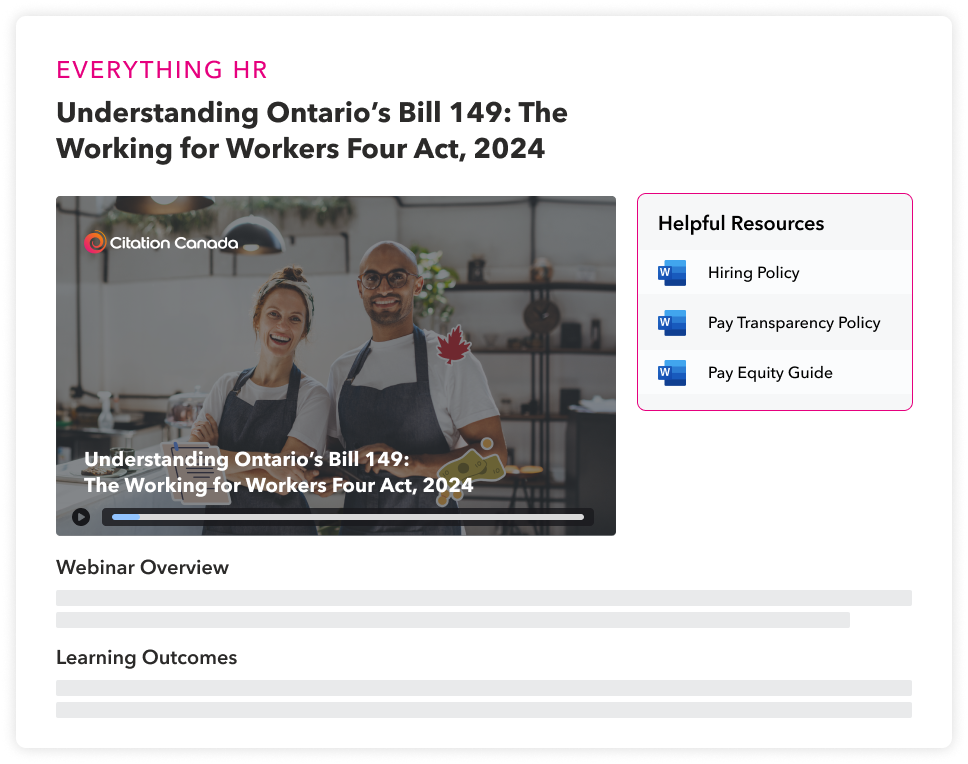Viewport: 968px width, 764px height.
Task: Play the Bill 149 webinar video
Action: [81, 517]
